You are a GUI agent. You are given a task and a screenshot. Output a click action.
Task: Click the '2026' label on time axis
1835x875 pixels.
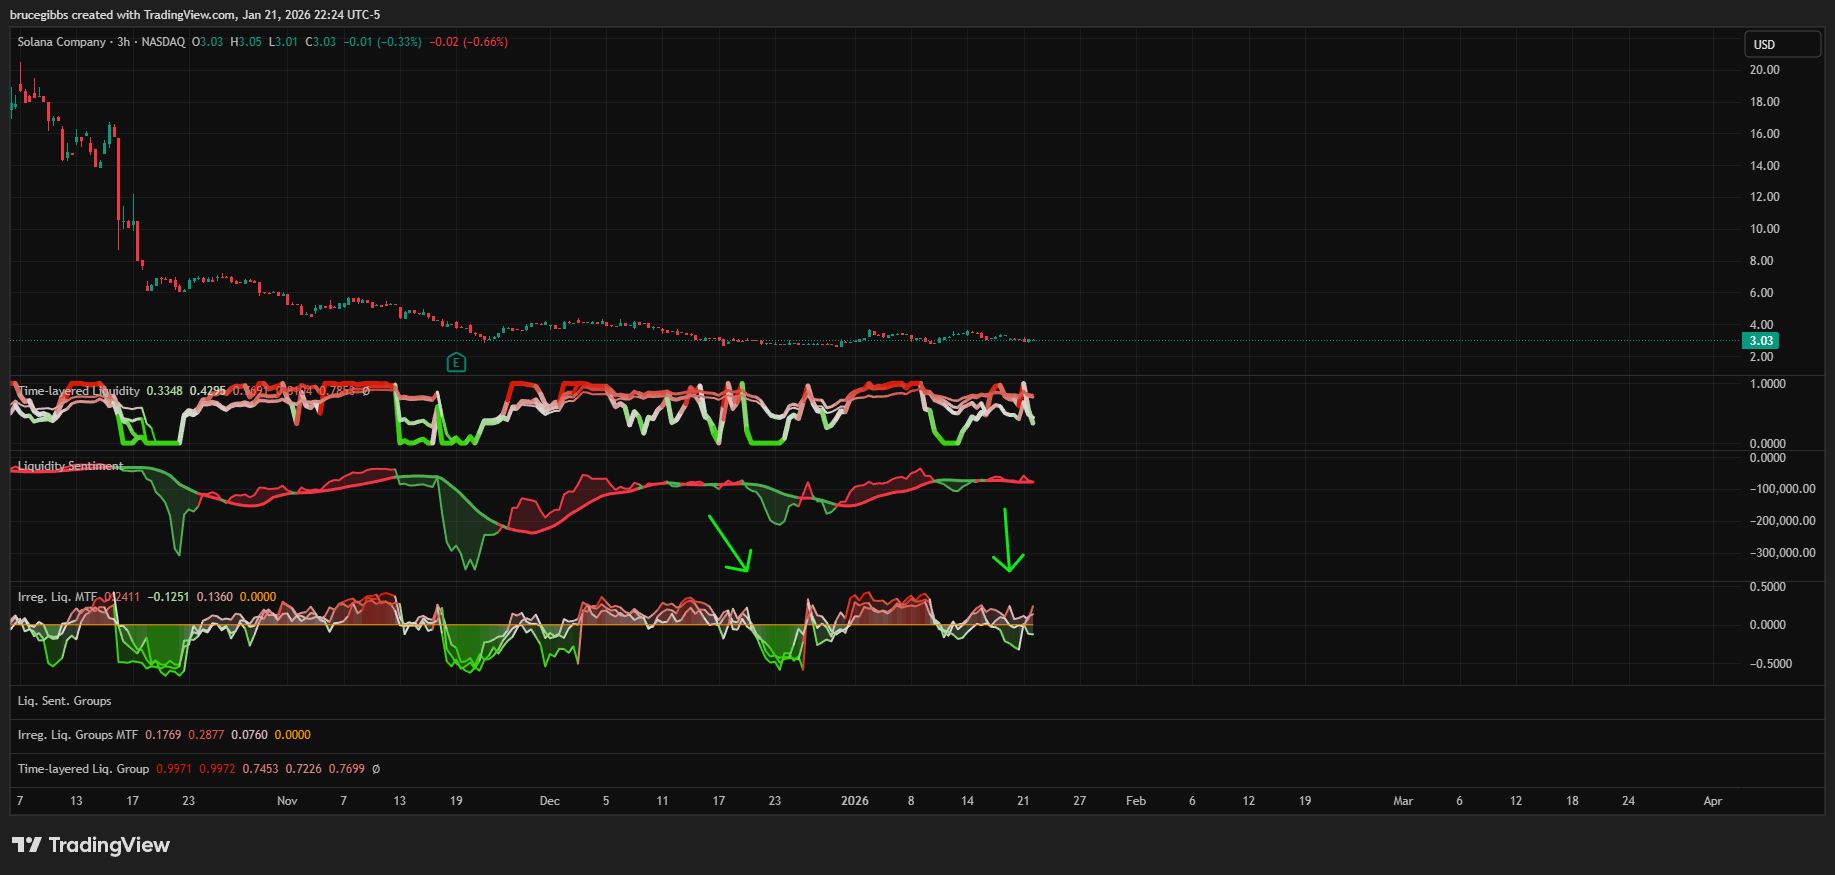pos(854,801)
